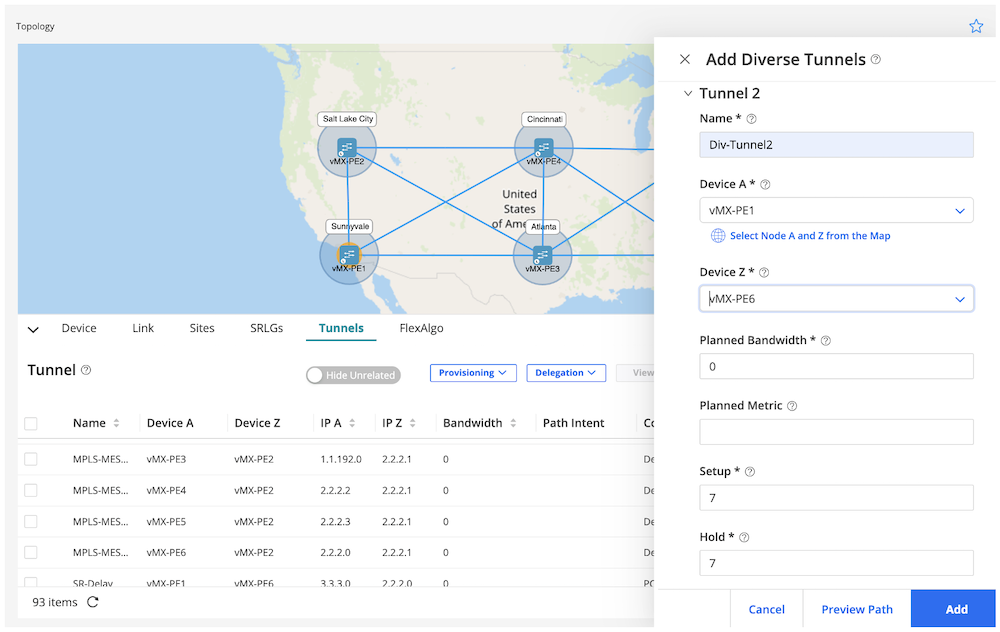1000x632 pixels.
Task: Open help for Add Diverse Tunnels title
Action: (876, 60)
